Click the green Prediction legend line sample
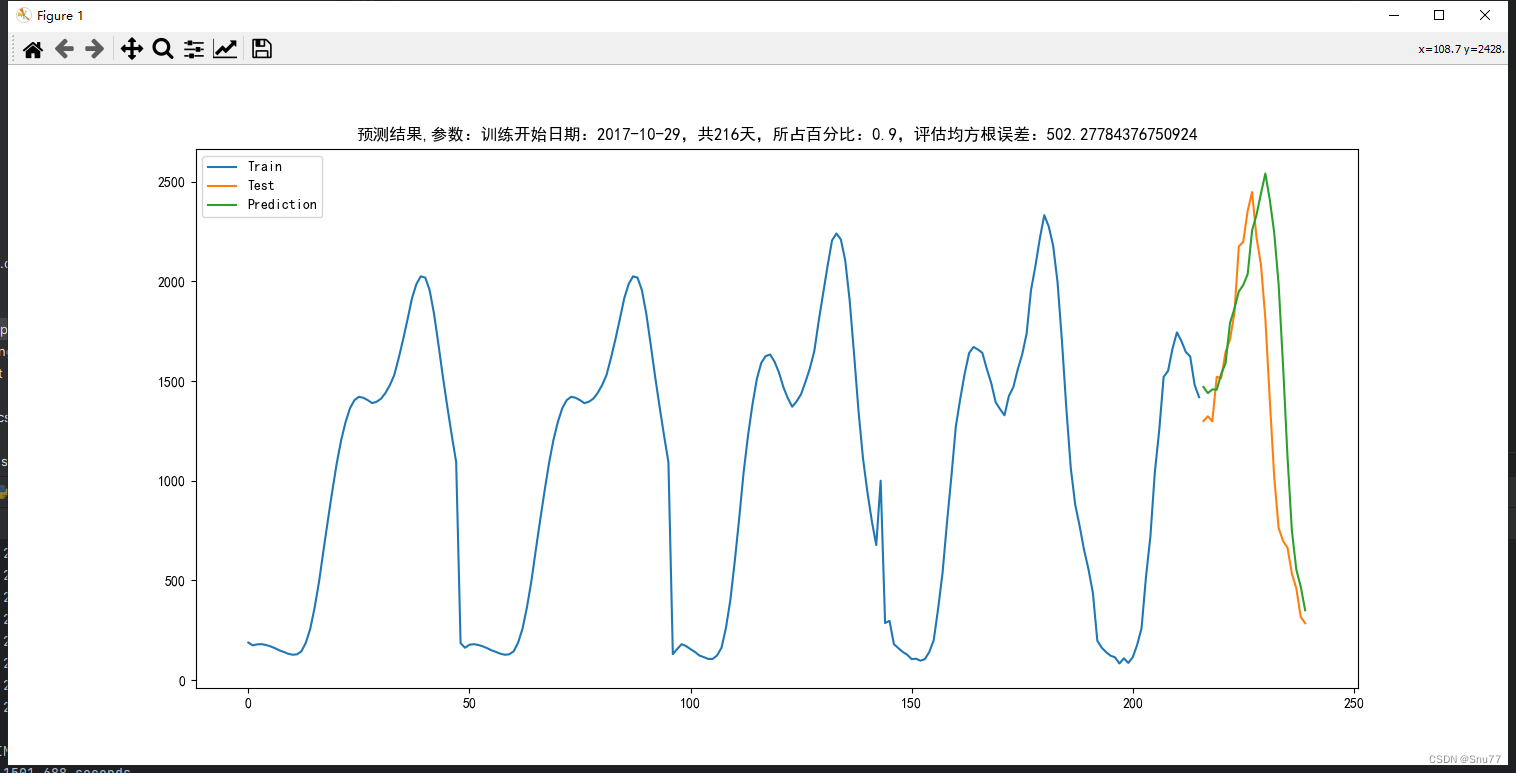 (224, 204)
